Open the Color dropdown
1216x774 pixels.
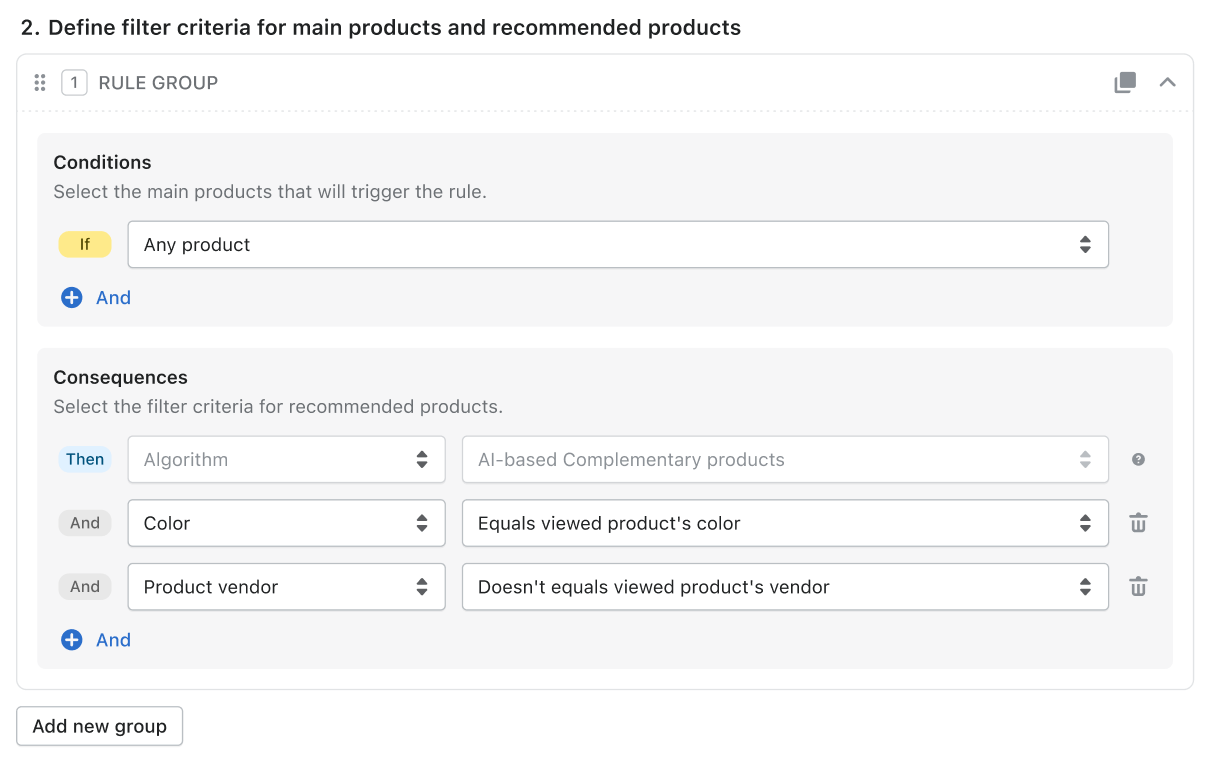(286, 523)
